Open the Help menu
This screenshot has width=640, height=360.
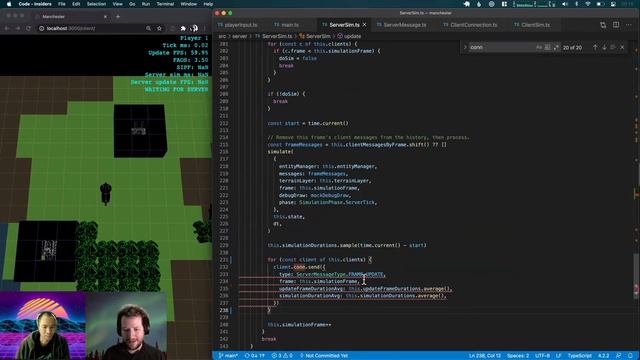click(x=208, y=4)
